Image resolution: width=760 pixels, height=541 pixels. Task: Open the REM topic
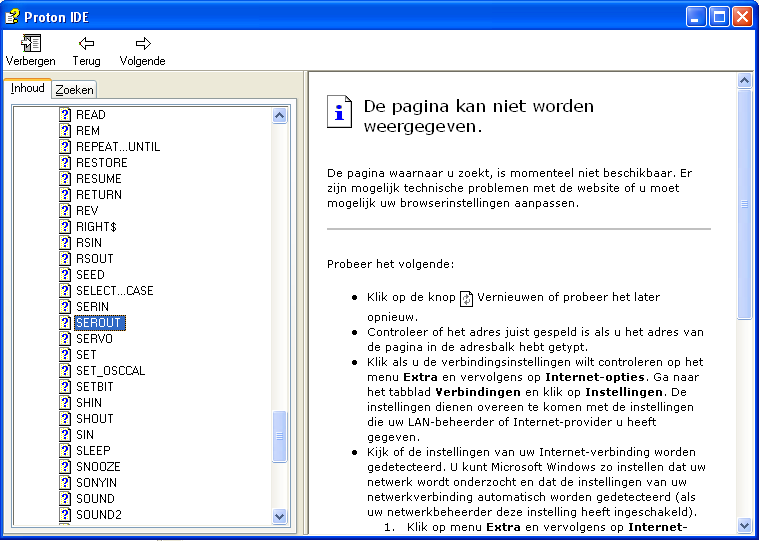pyautogui.click(x=88, y=131)
